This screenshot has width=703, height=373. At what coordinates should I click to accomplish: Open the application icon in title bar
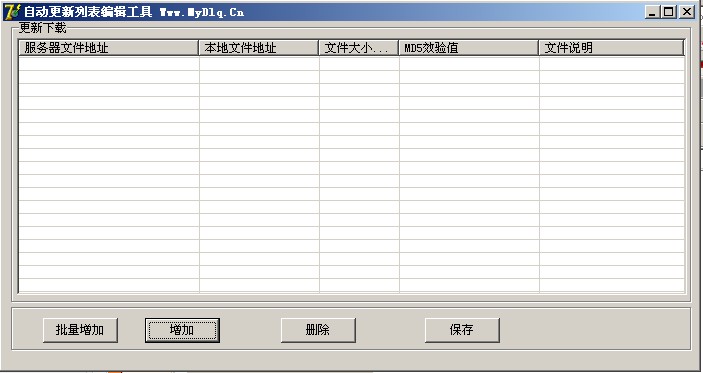tap(12, 11)
